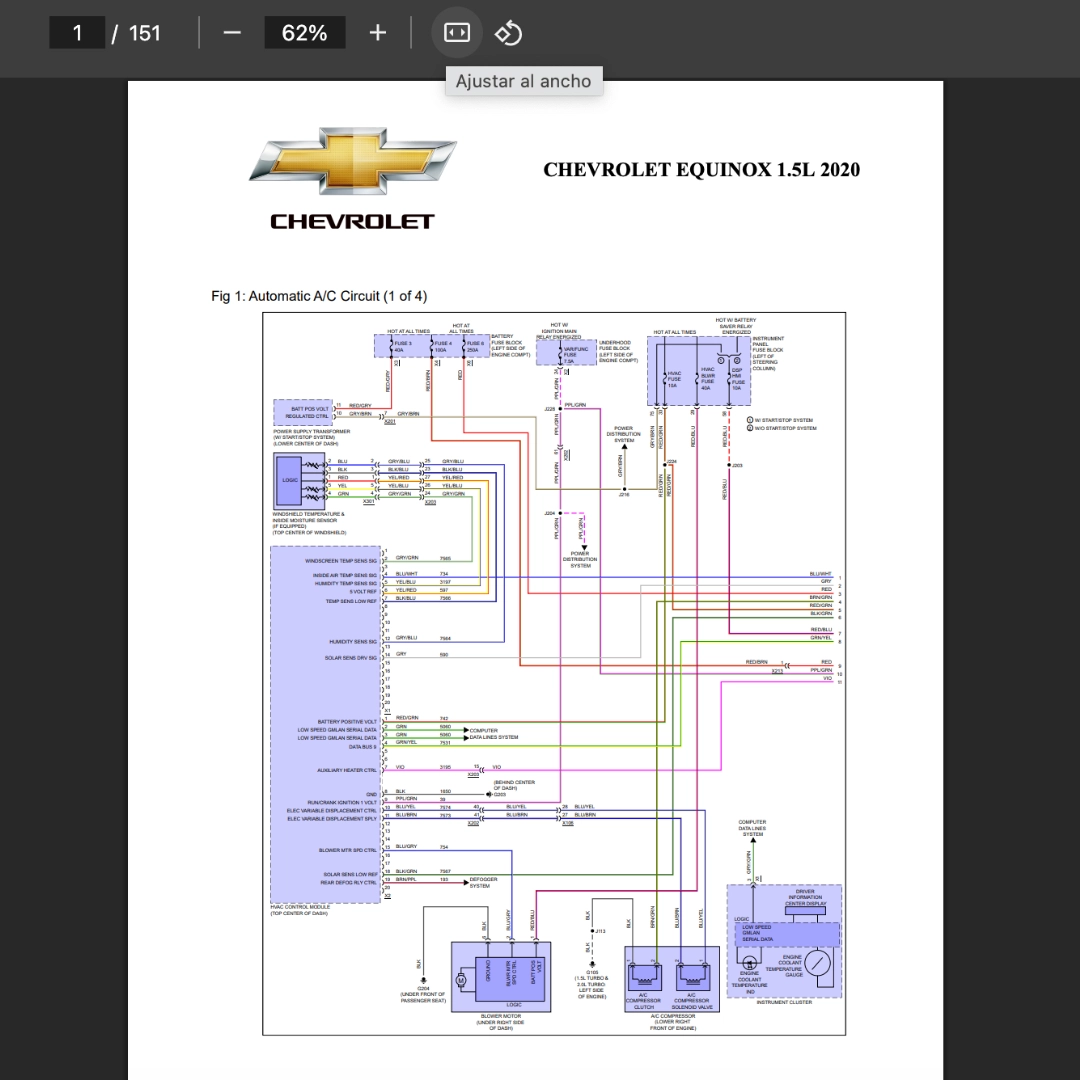This screenshot has width=1080, height=1080.
Task: Click the battery fuse block in diagram
Action: click(432, 346)
